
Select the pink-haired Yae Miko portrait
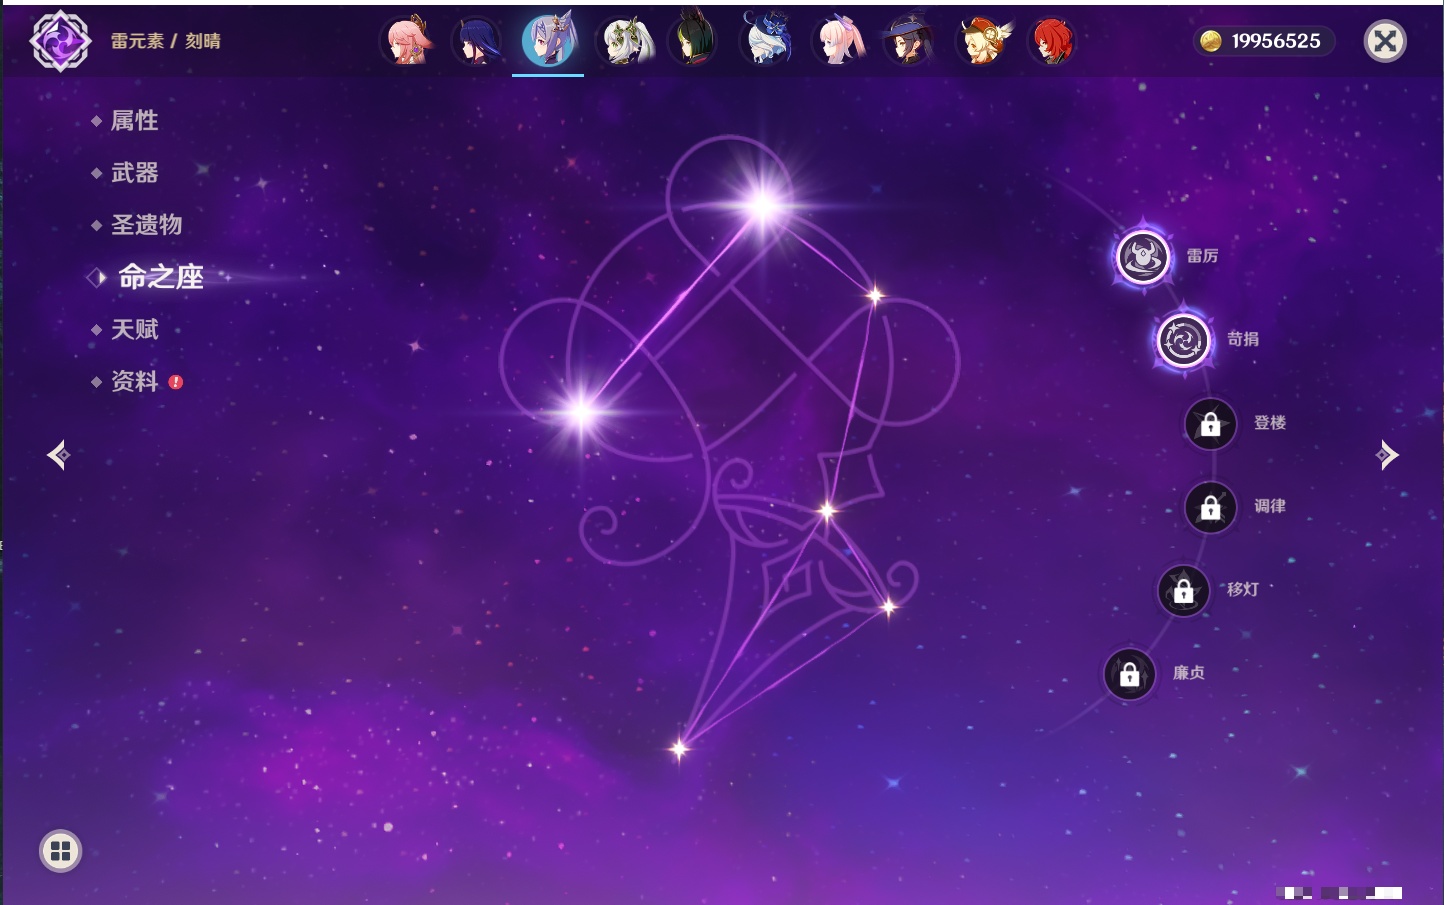point(407,41)
